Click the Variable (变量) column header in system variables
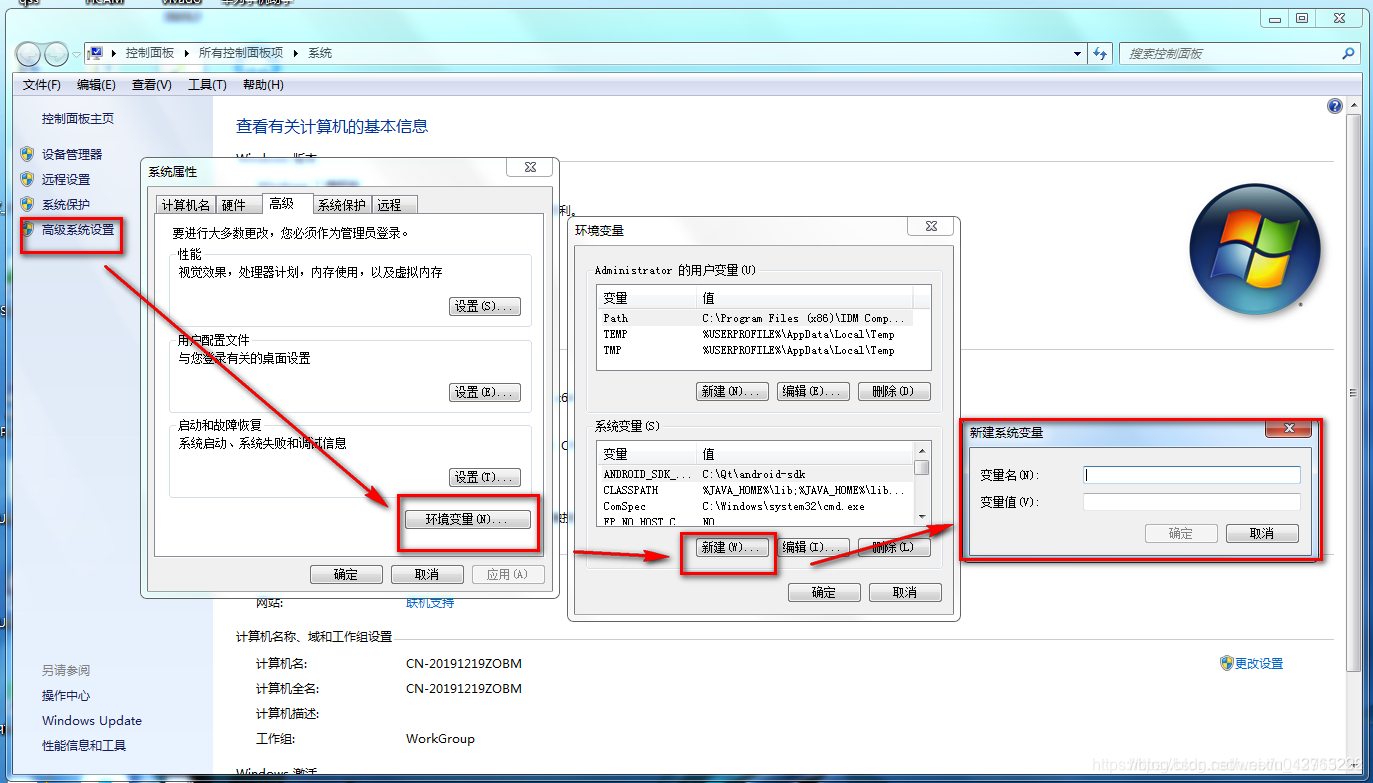 tap(647, 453)
